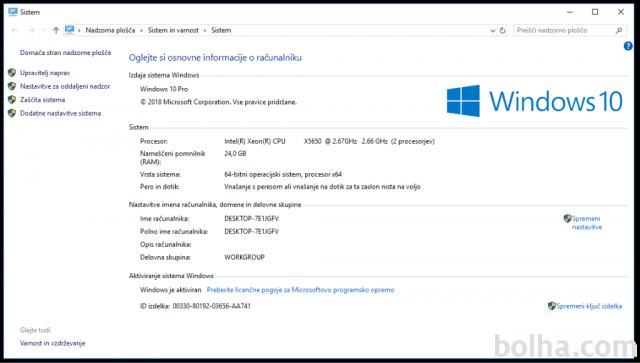This screenshot has height=363, width=640.
Task: Click the processor value Intel Xeon X5650
Action: point(329,141)
